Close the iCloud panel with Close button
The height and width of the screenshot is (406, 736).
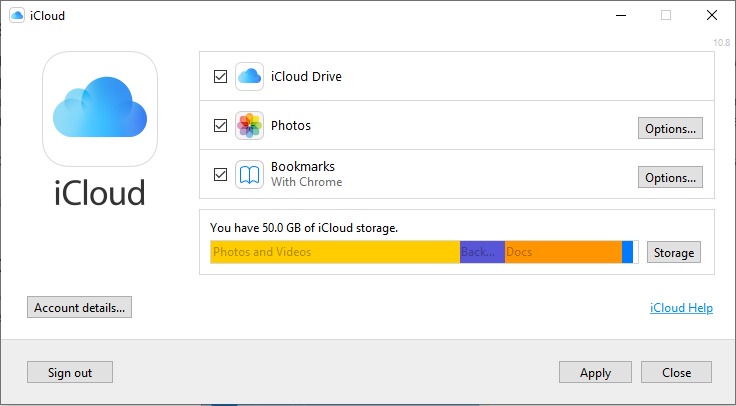point(676,372)
